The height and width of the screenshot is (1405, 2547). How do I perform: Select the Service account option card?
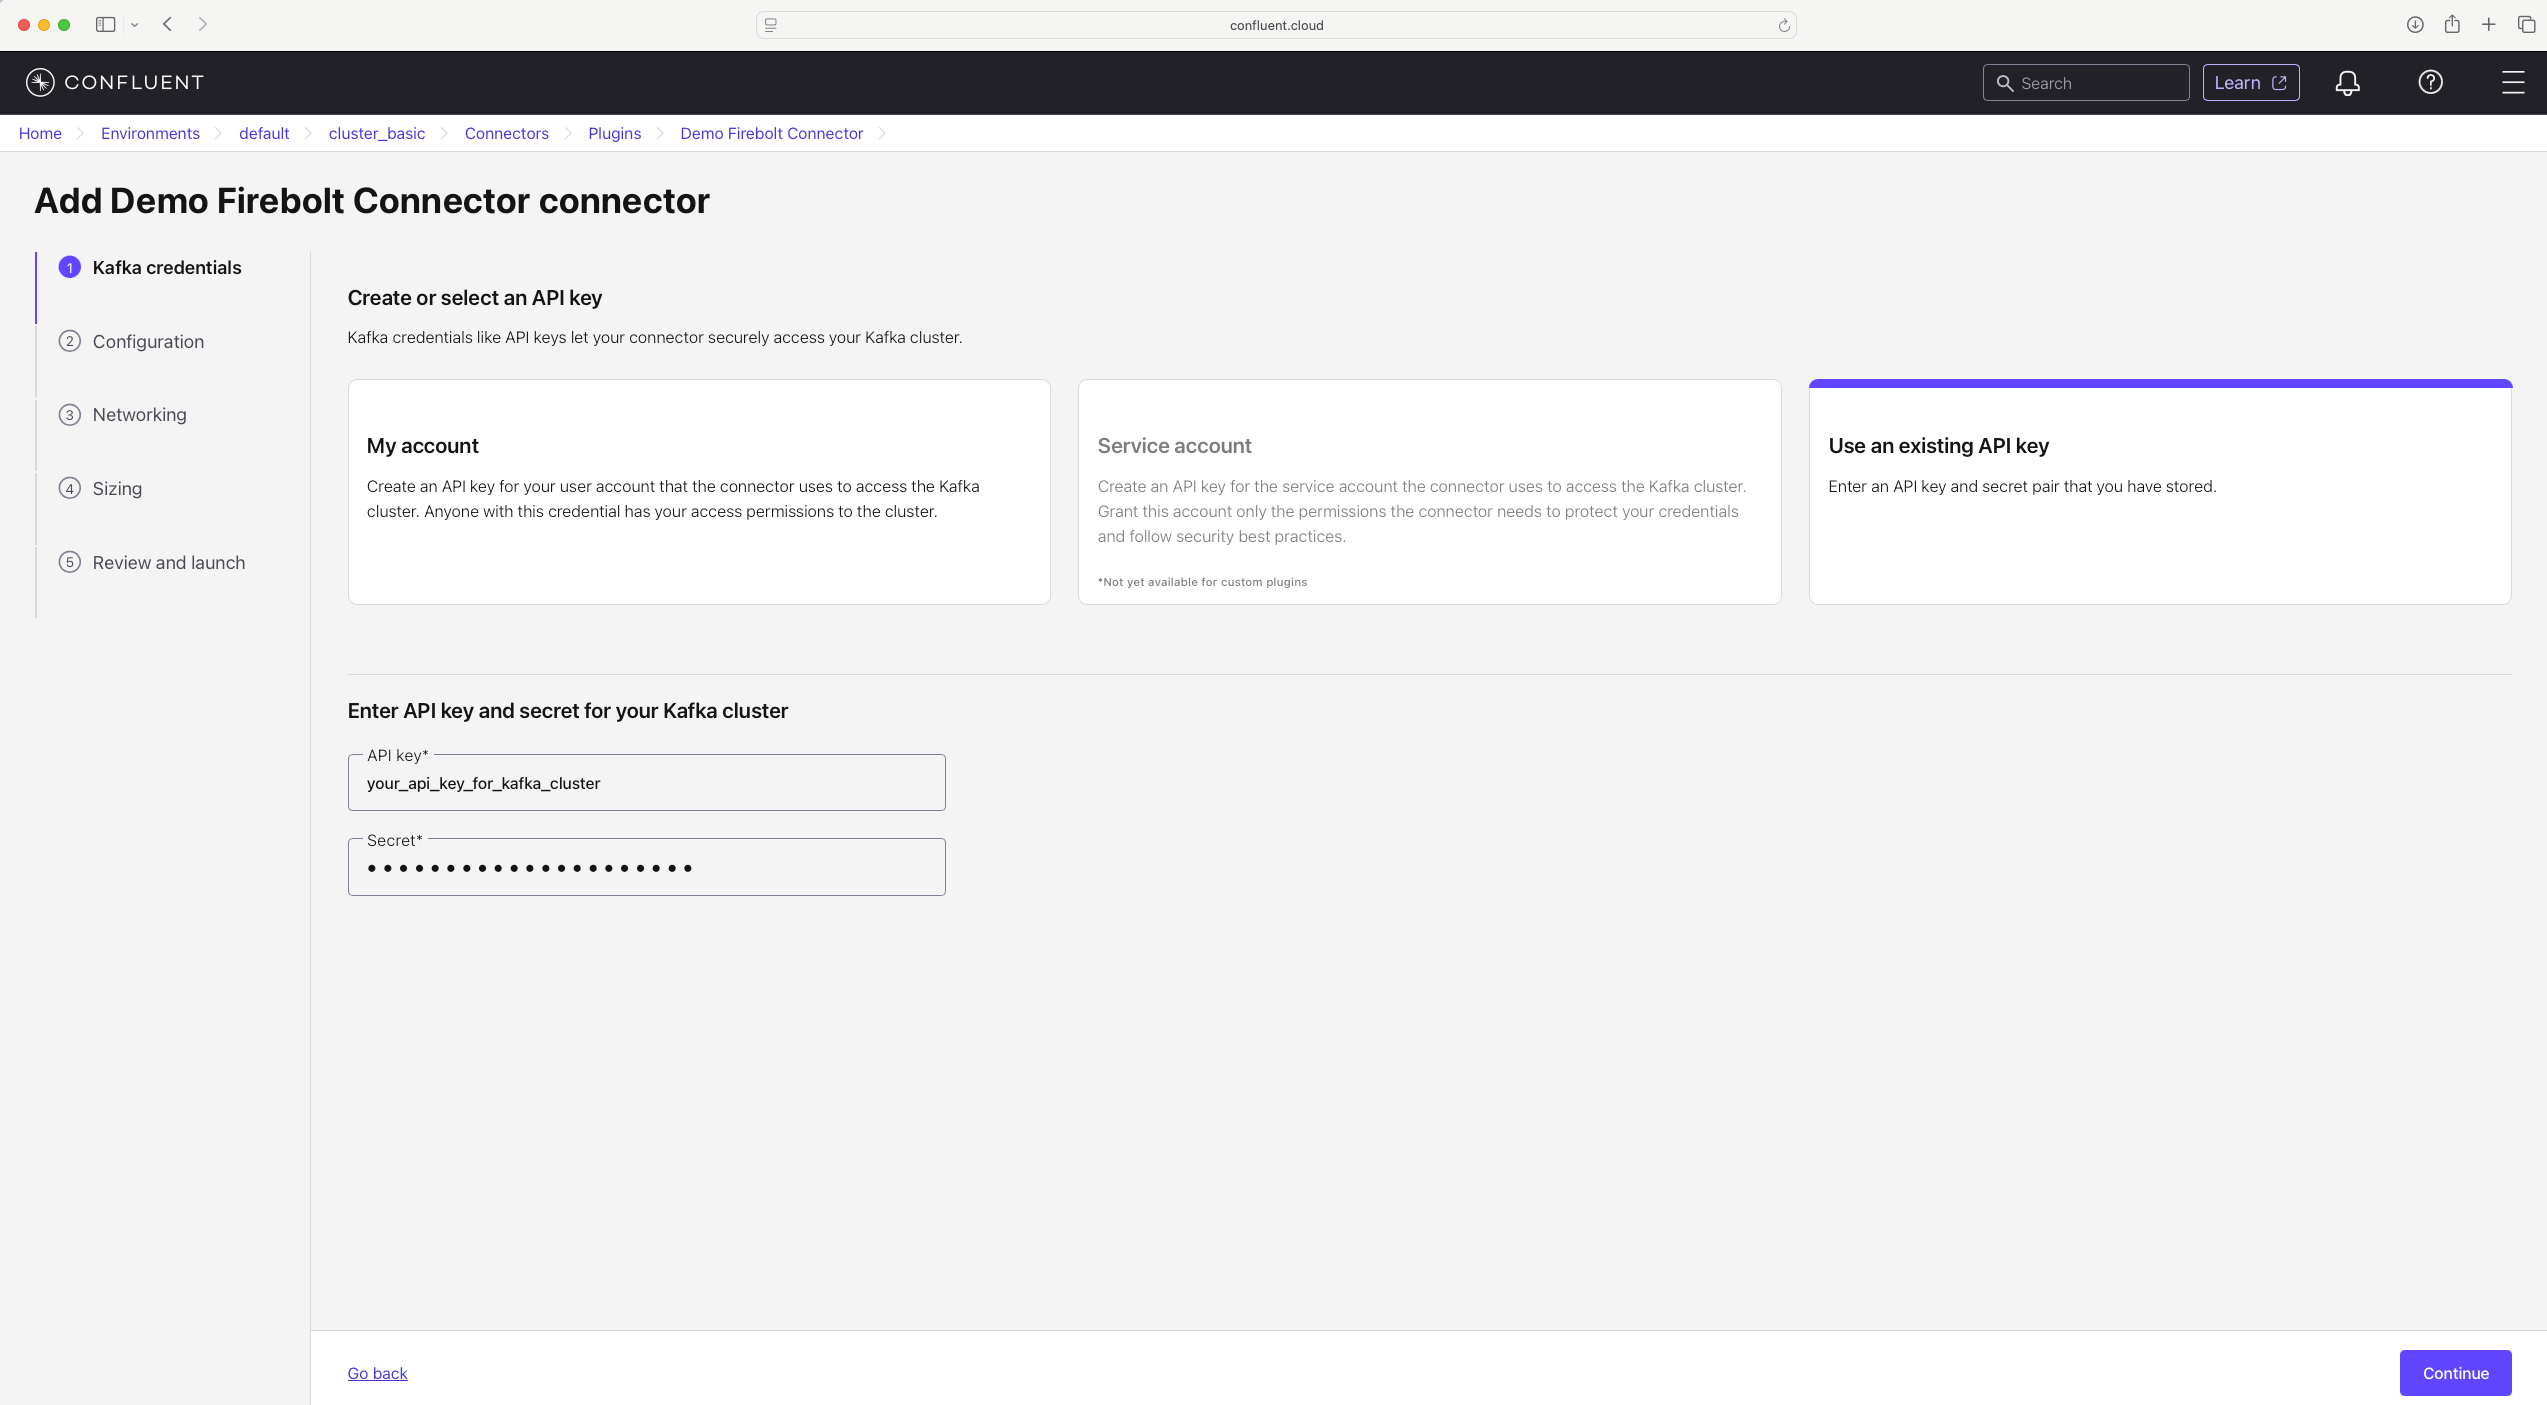(1429, 491)
